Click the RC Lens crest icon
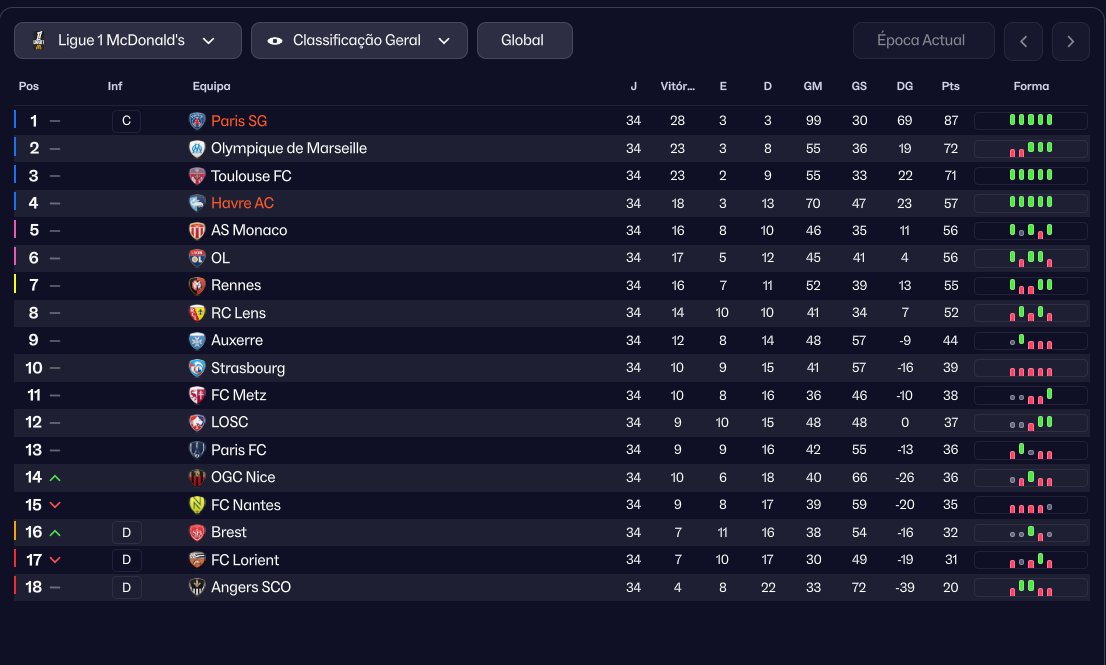Screen dimensions: 1106x665 pyautogui.click(x=197, y=313)
